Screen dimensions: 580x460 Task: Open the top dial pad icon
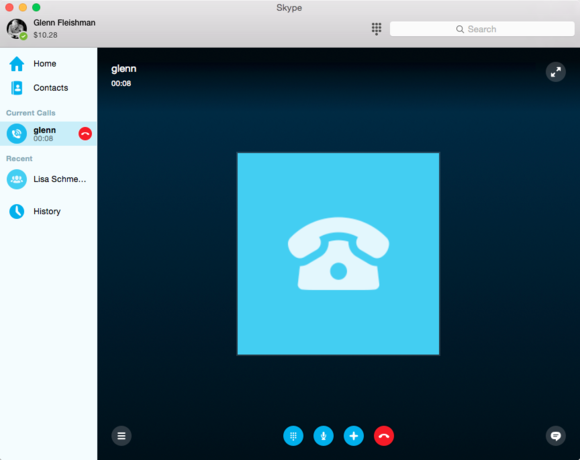[377, 29]
